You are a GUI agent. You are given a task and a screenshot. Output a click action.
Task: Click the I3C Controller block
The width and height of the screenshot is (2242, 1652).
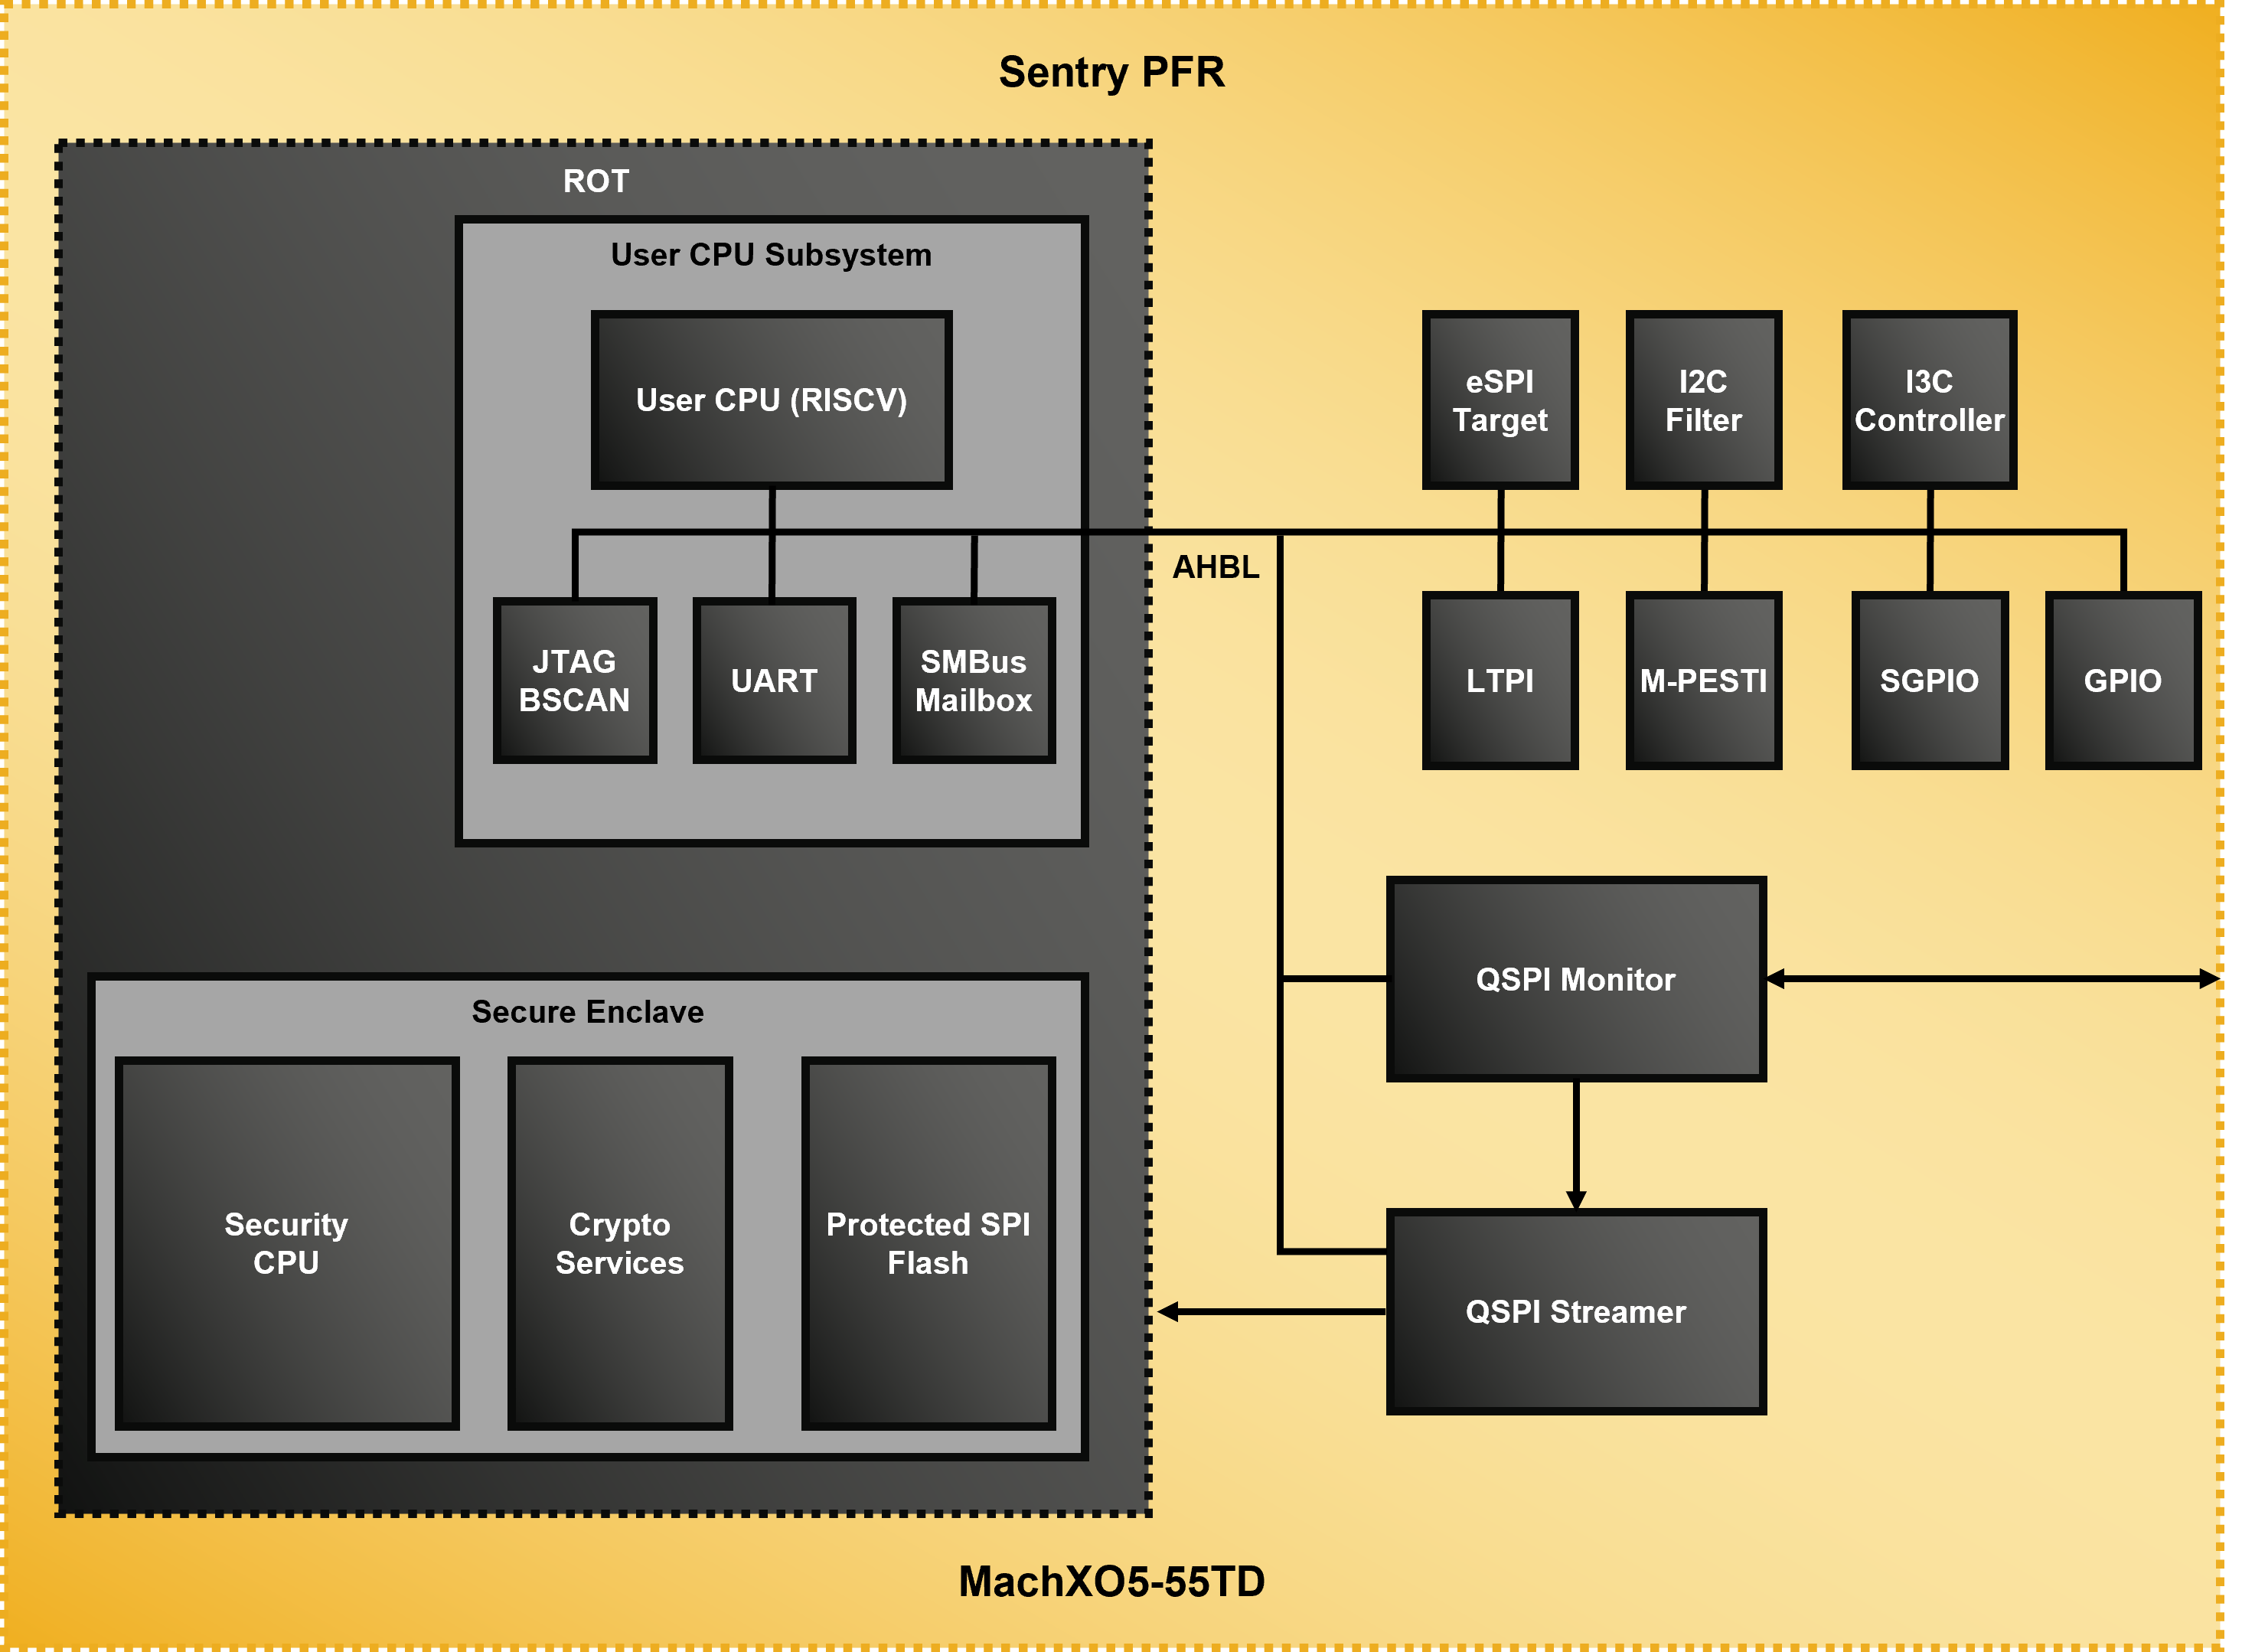(x=1928, y=400)
